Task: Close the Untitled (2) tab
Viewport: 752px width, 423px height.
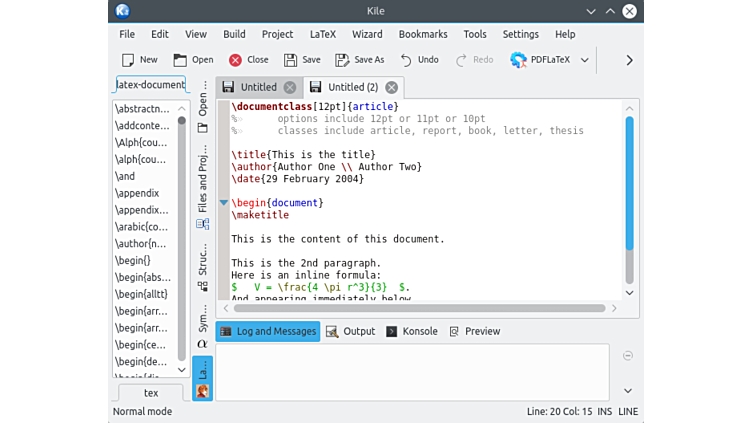Action: tap(391, 87)
